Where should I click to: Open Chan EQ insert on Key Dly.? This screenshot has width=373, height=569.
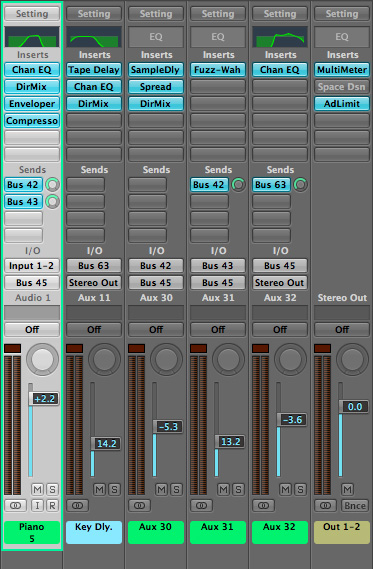94,87
